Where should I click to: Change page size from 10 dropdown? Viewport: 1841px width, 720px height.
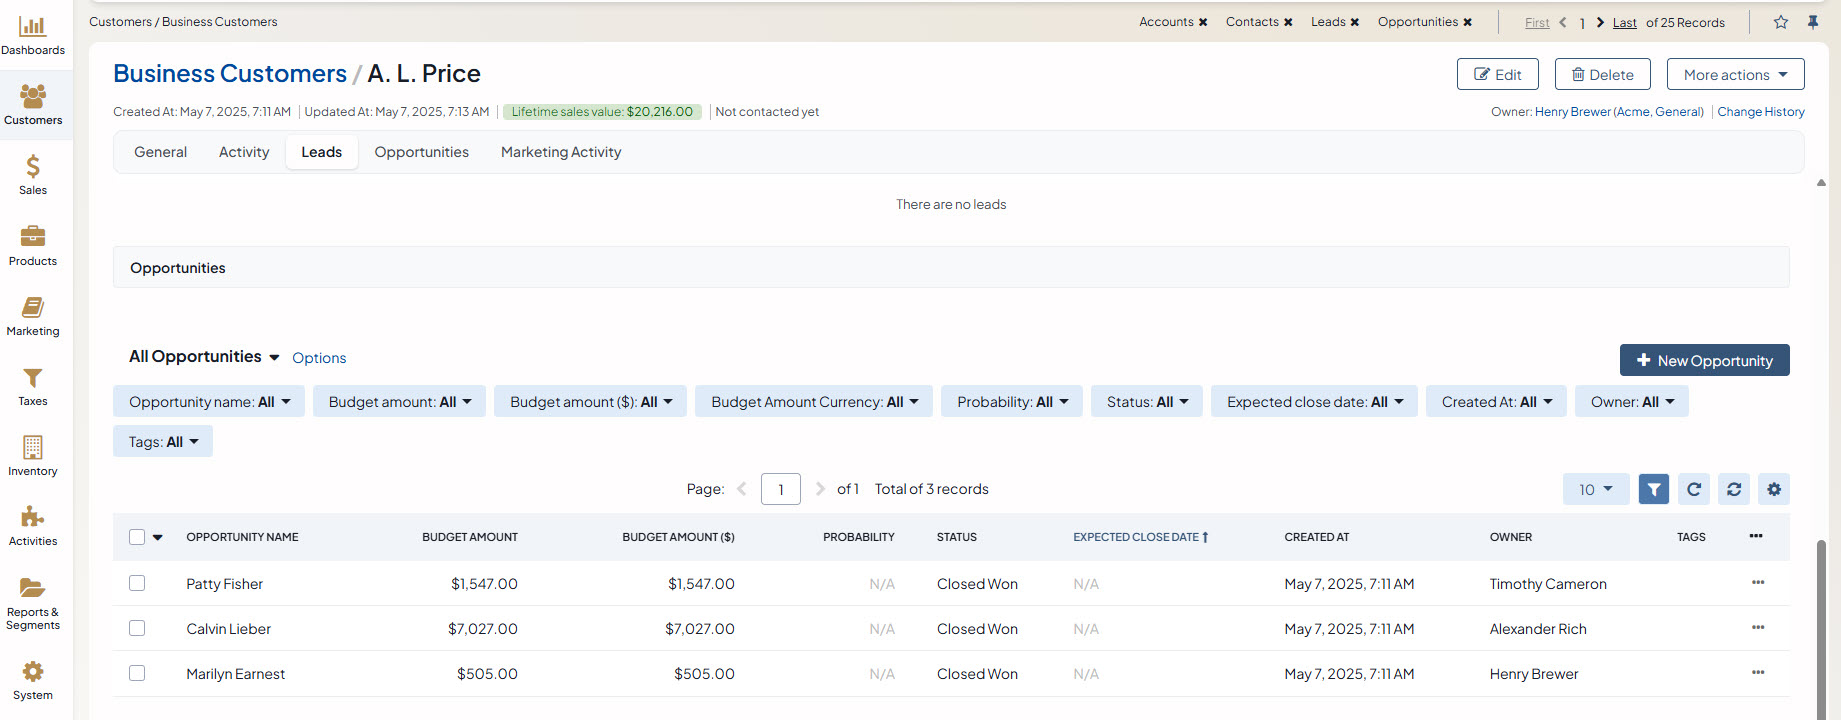(x=1595, y=489)
